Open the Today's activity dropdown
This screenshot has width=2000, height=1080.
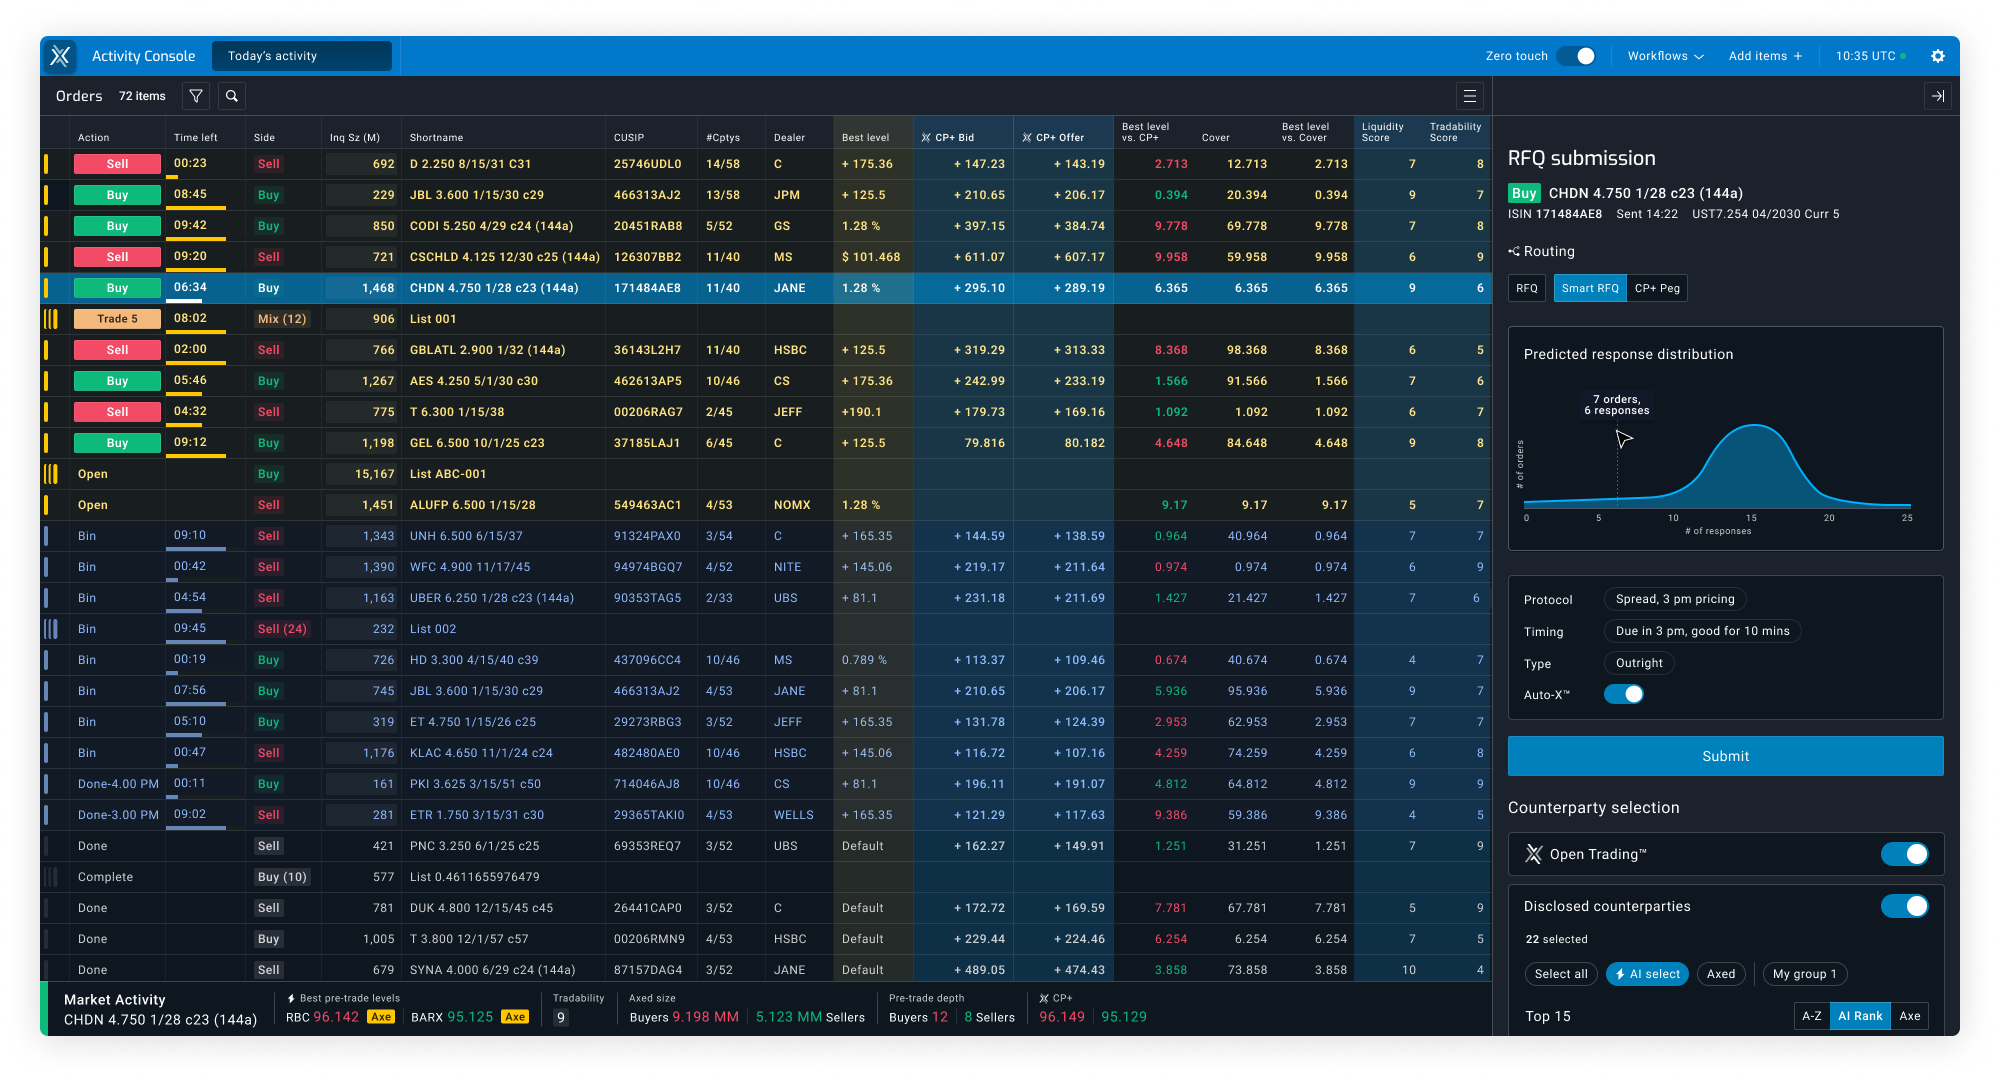click(302, 56)
